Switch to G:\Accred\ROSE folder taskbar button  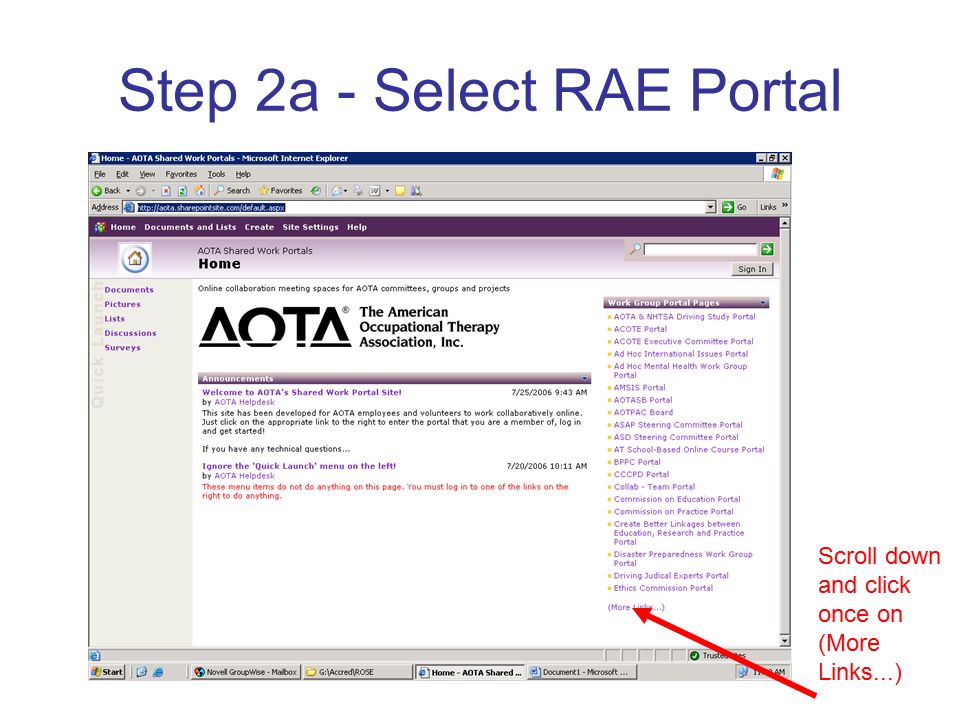click(x=358, y=672)
